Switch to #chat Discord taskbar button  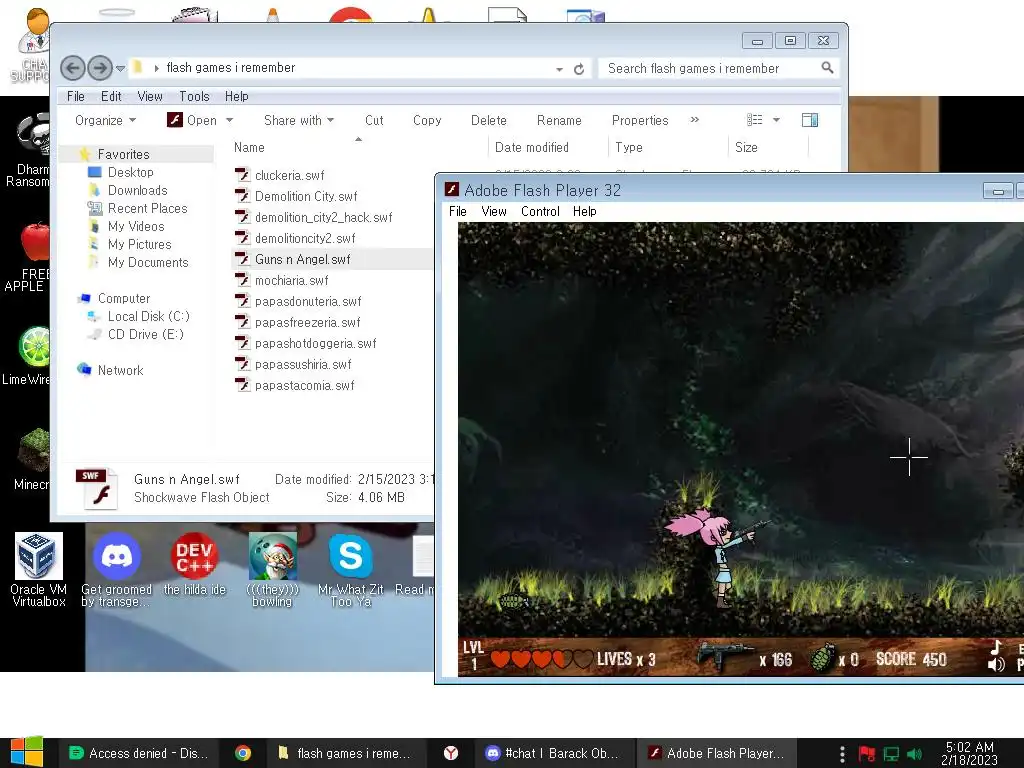tap(554, 753)
